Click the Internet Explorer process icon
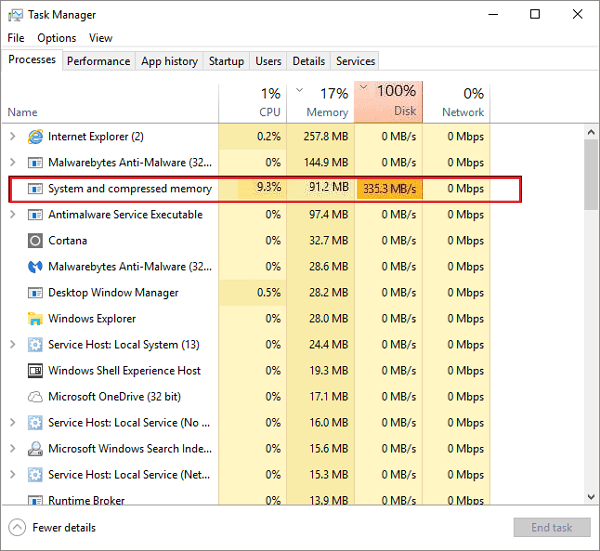600x551 pixels. tap(35, 137)
